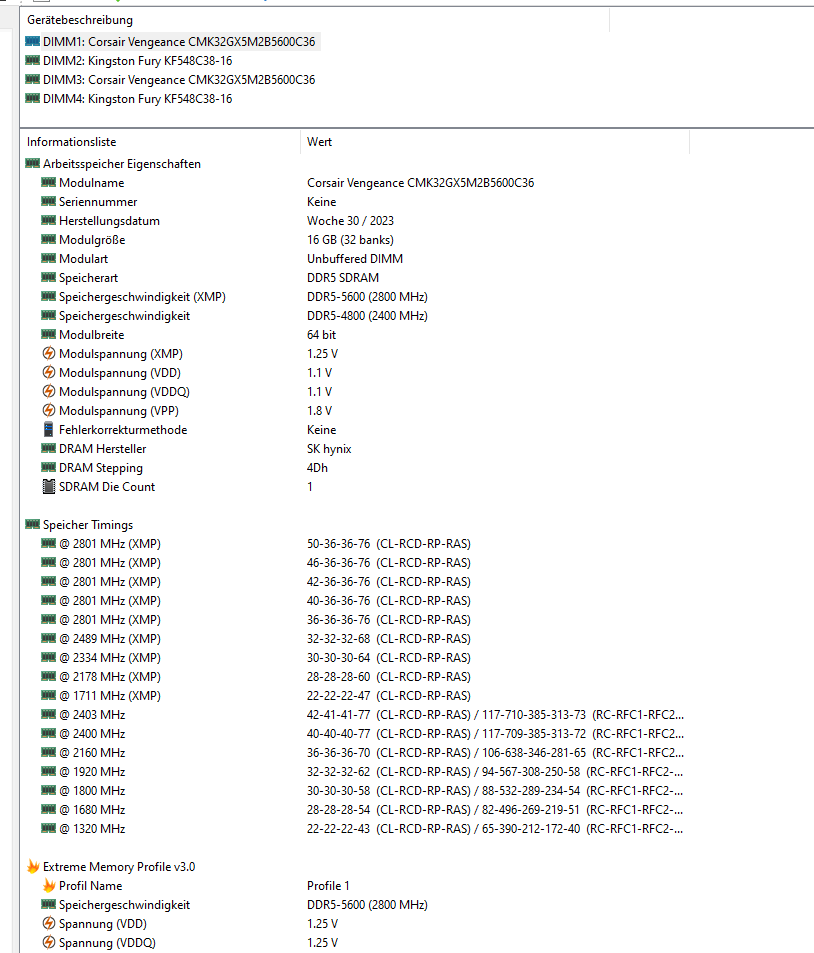814x953 pixels.
Task: Click the timing 36-36-36-76 (CL-RCD-RP-RAS)
Action: coord(389,620)
